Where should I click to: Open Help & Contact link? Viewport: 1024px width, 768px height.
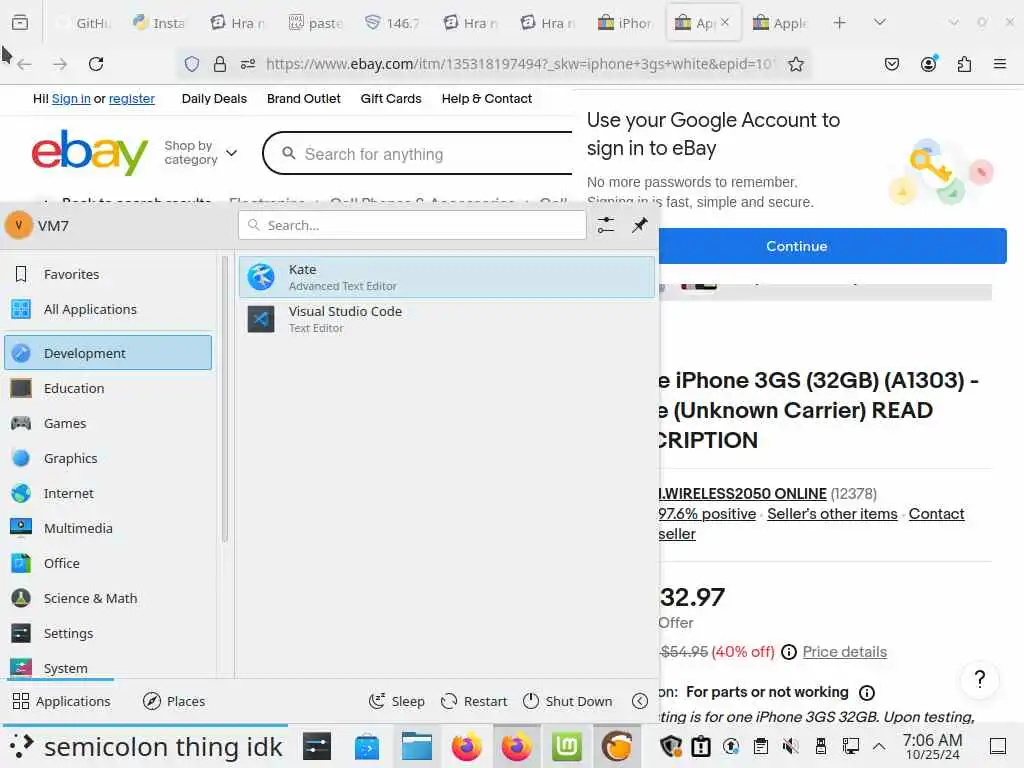coord(487,99)
